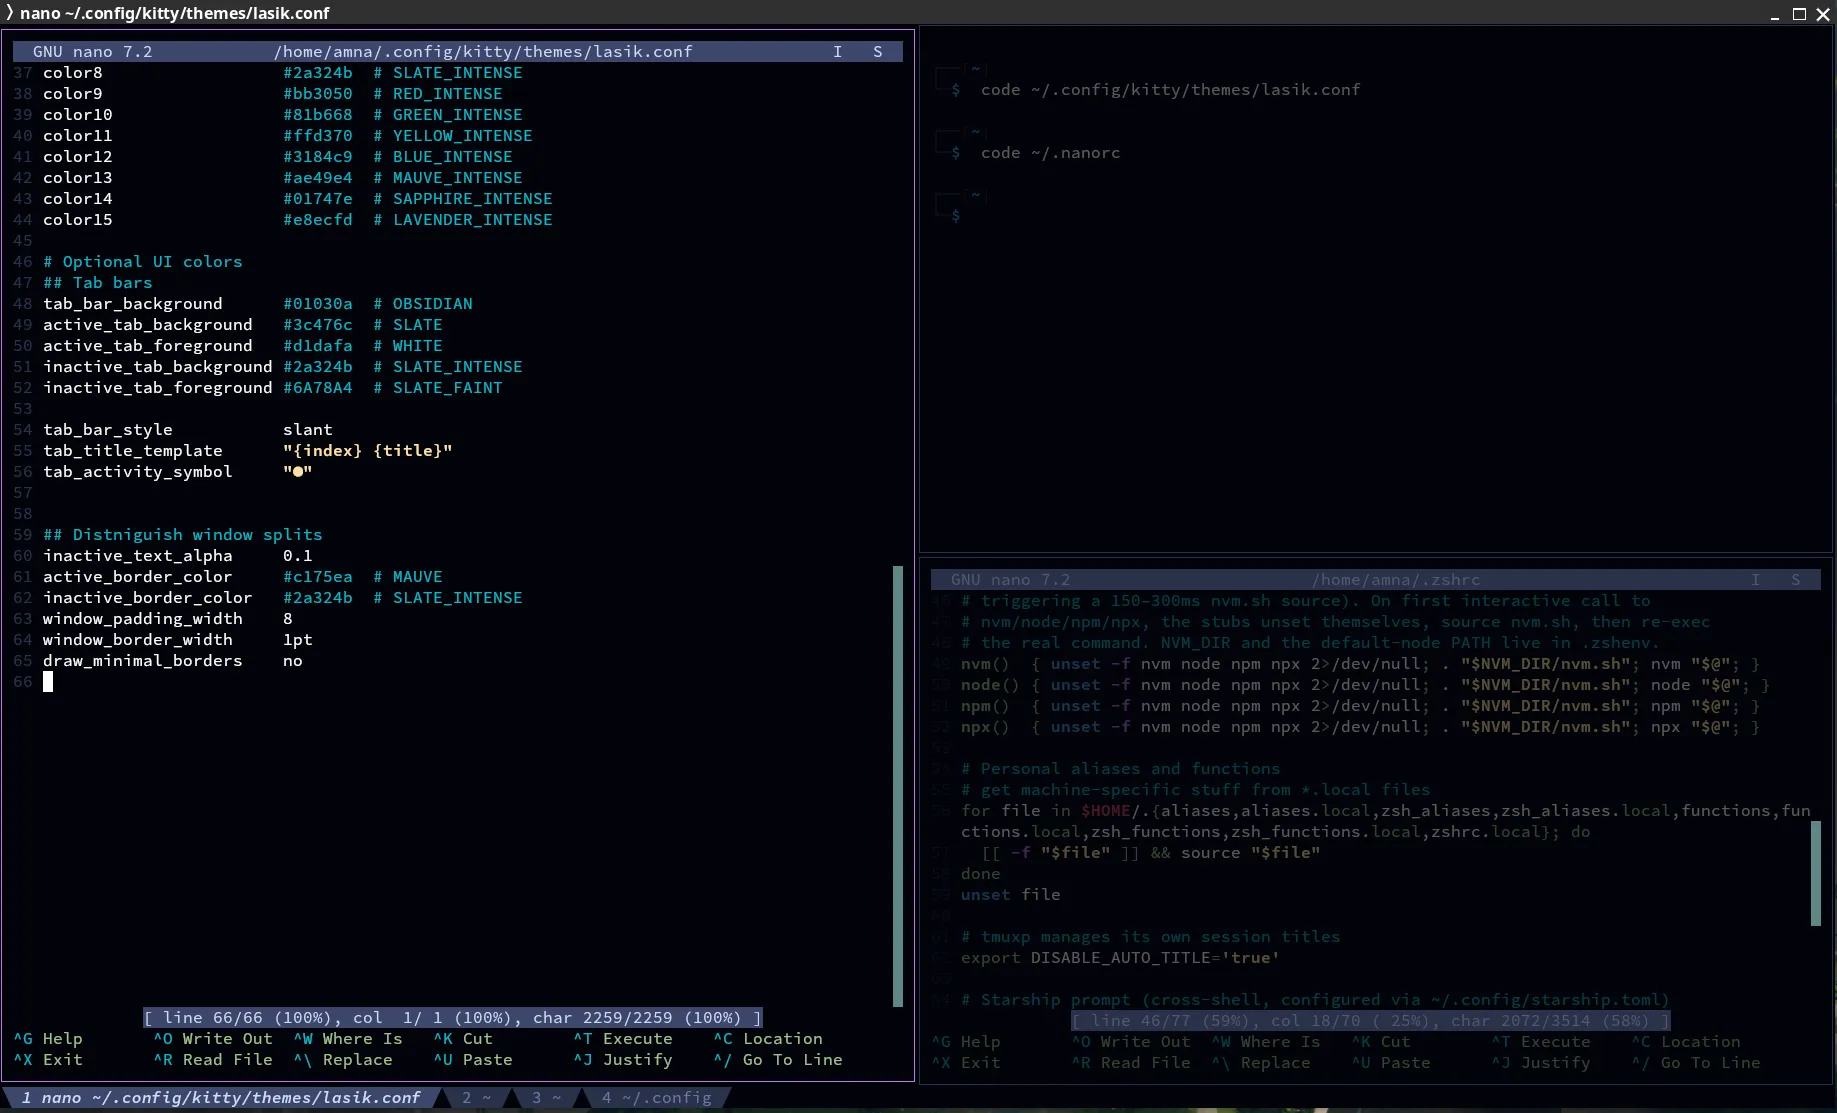Click ^O Write Out in .zshrc pane
1837x1113 pixels.
(1131, 1041)
